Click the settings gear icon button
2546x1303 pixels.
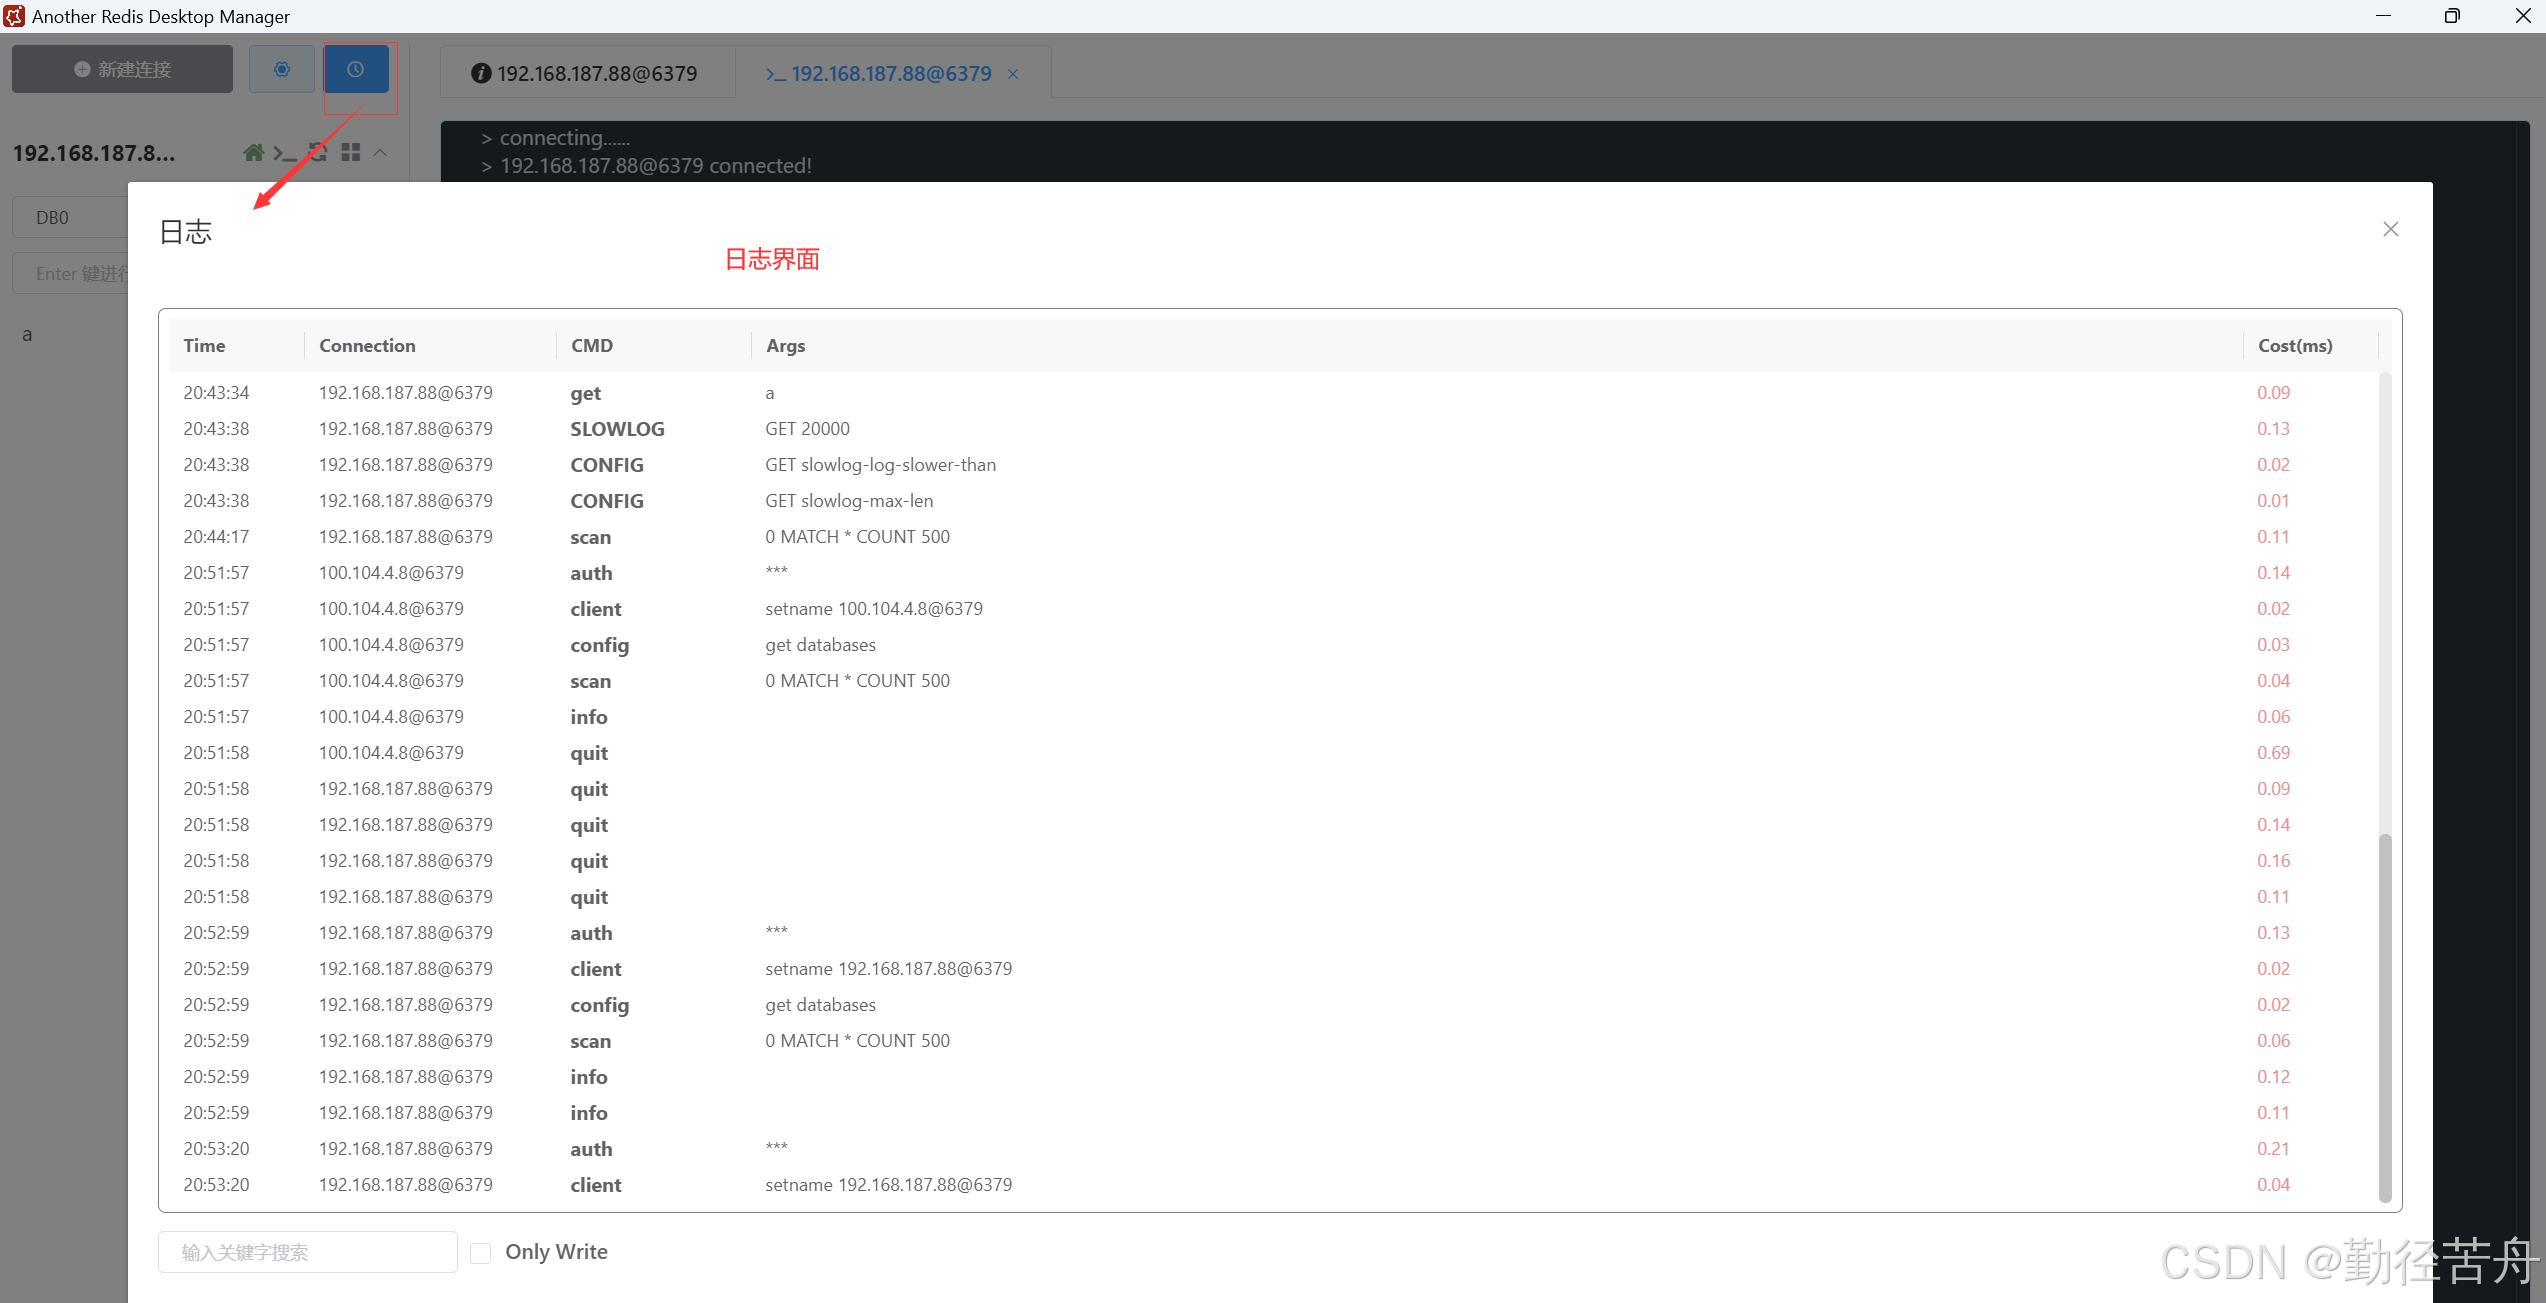pyautogui.click(x=281, y=69)
